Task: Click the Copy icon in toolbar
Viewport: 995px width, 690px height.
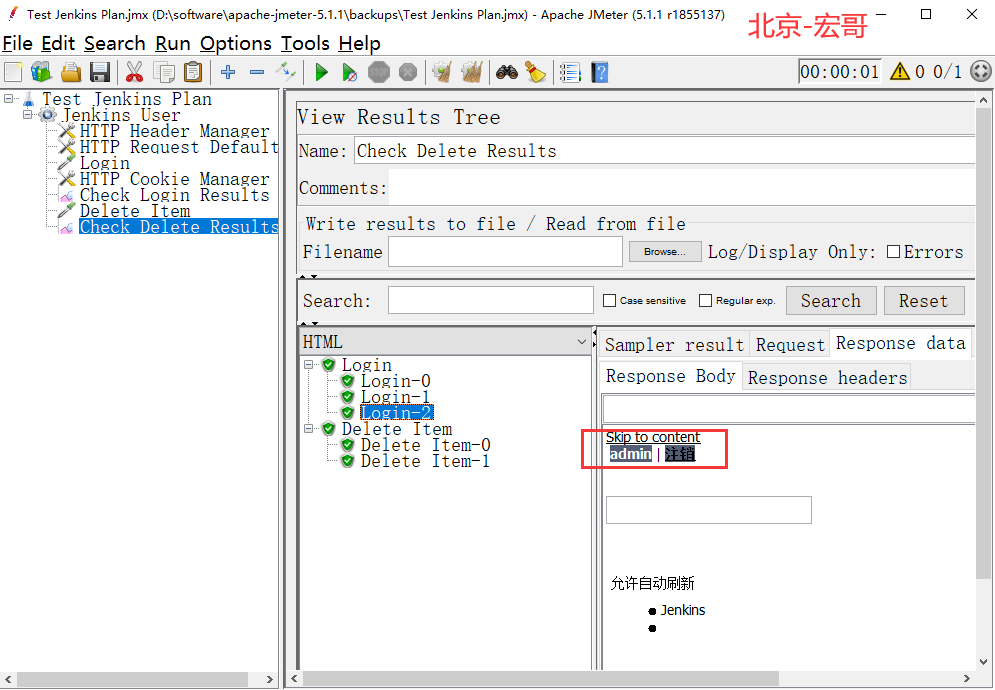Action: [164, 72]
